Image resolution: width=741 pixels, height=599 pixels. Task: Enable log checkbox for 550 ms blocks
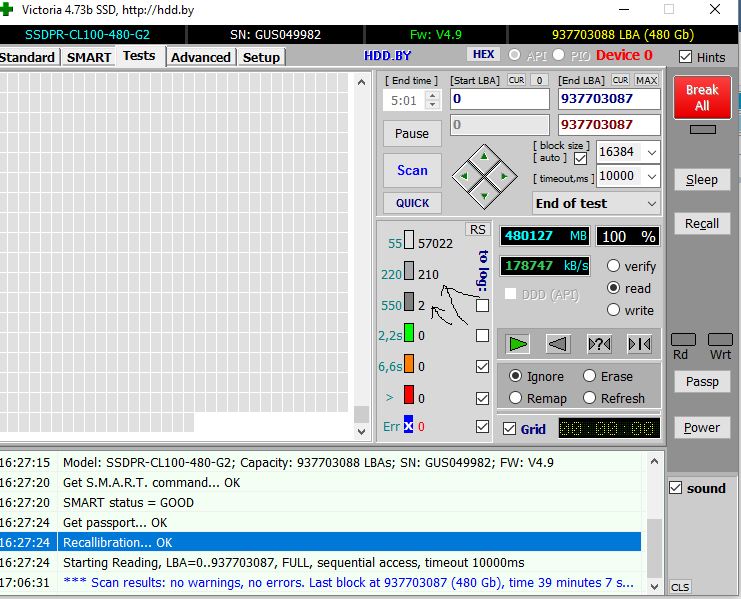coord(483,306)
